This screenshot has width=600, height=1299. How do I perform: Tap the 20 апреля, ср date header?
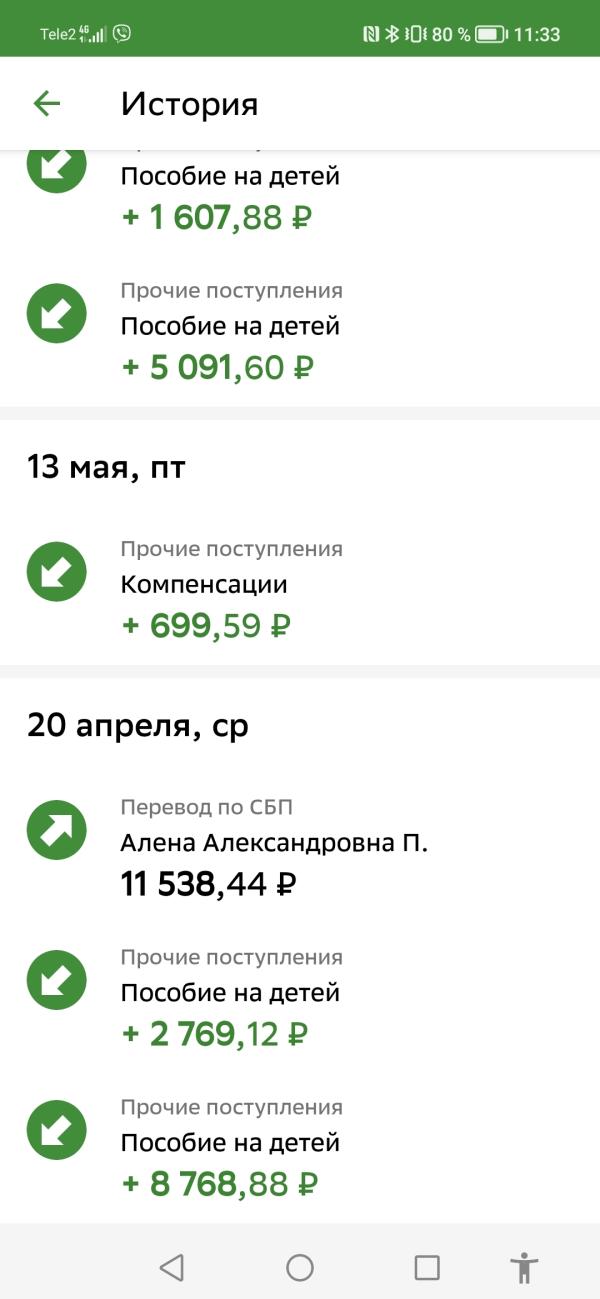[x=138, y=725]
